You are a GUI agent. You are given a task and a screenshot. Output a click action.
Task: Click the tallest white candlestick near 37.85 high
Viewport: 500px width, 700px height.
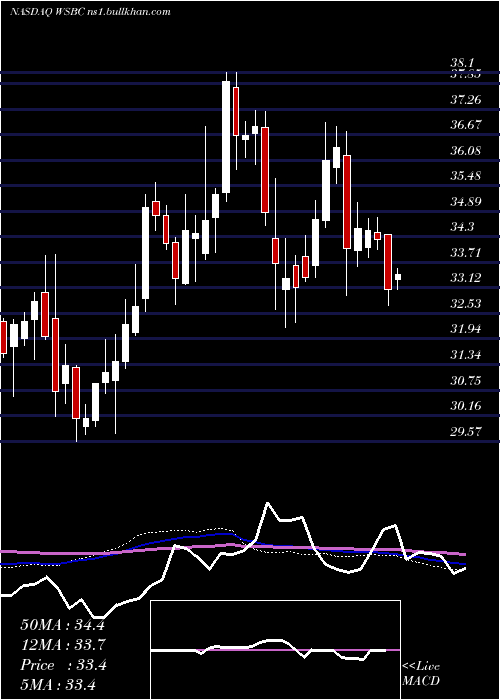pos(226,137)
